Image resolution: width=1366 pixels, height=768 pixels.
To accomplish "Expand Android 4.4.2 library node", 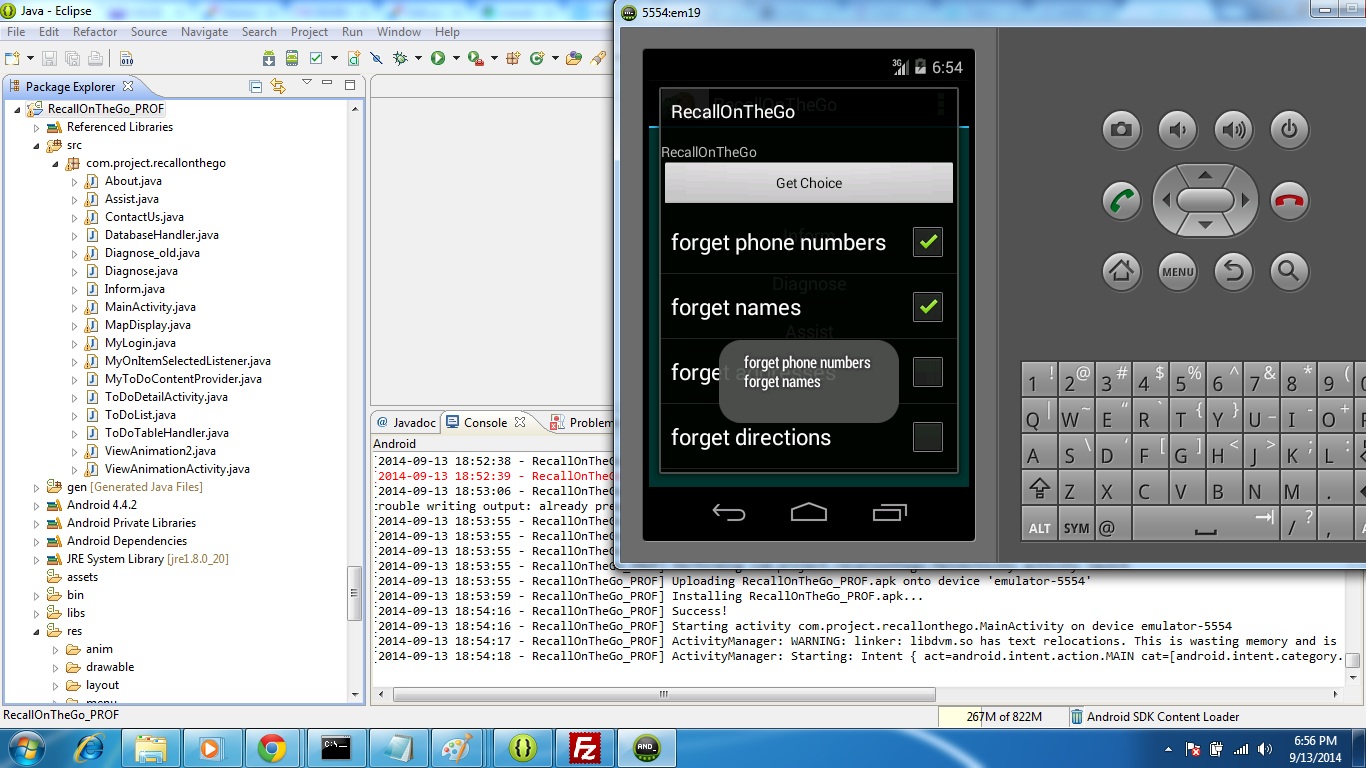I will coord(37,506).
